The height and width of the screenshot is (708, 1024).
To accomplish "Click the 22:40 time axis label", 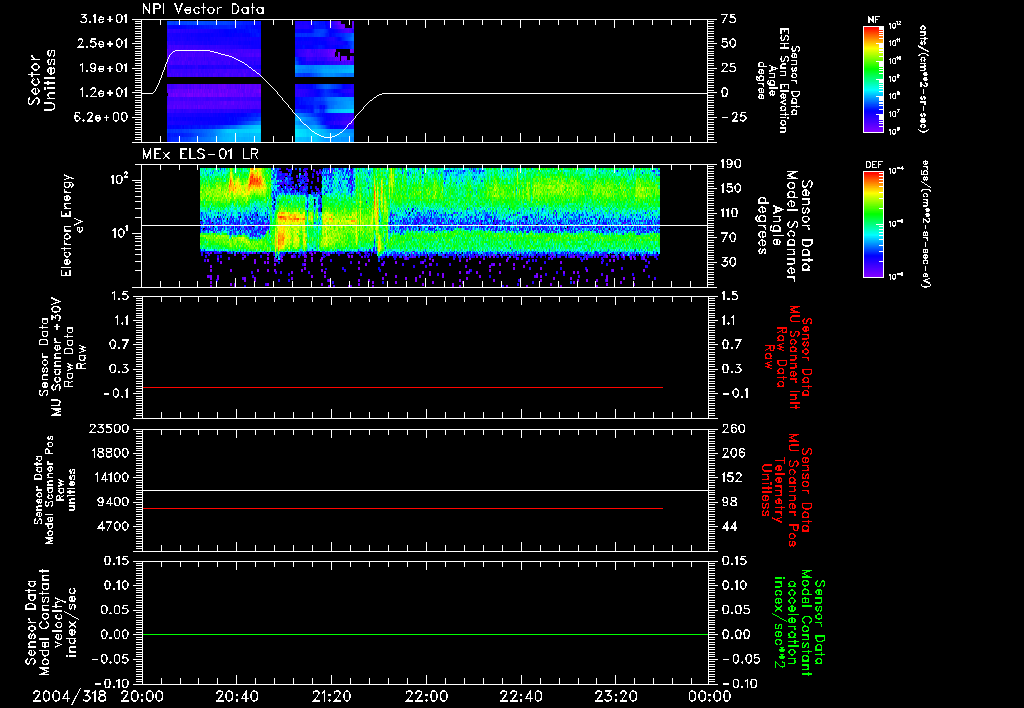I will point(520,696).
